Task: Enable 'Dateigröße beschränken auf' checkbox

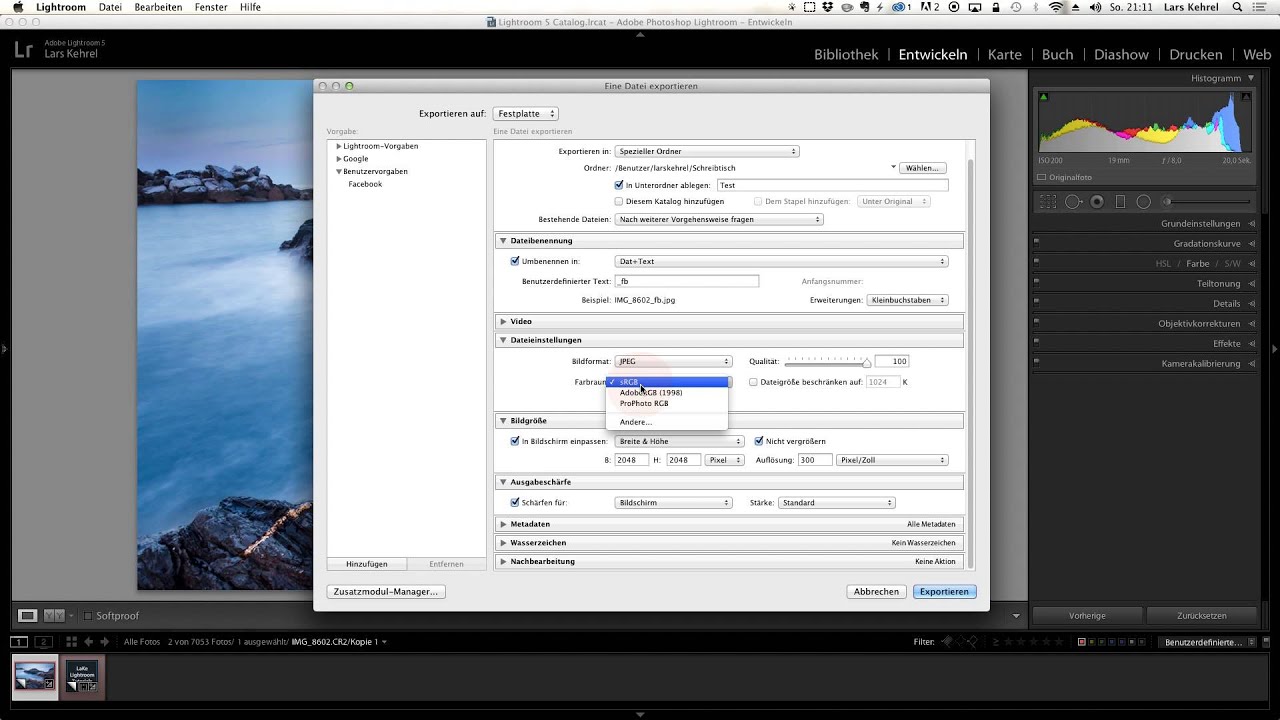Action: pyautogui.click(x=753, y=382)
